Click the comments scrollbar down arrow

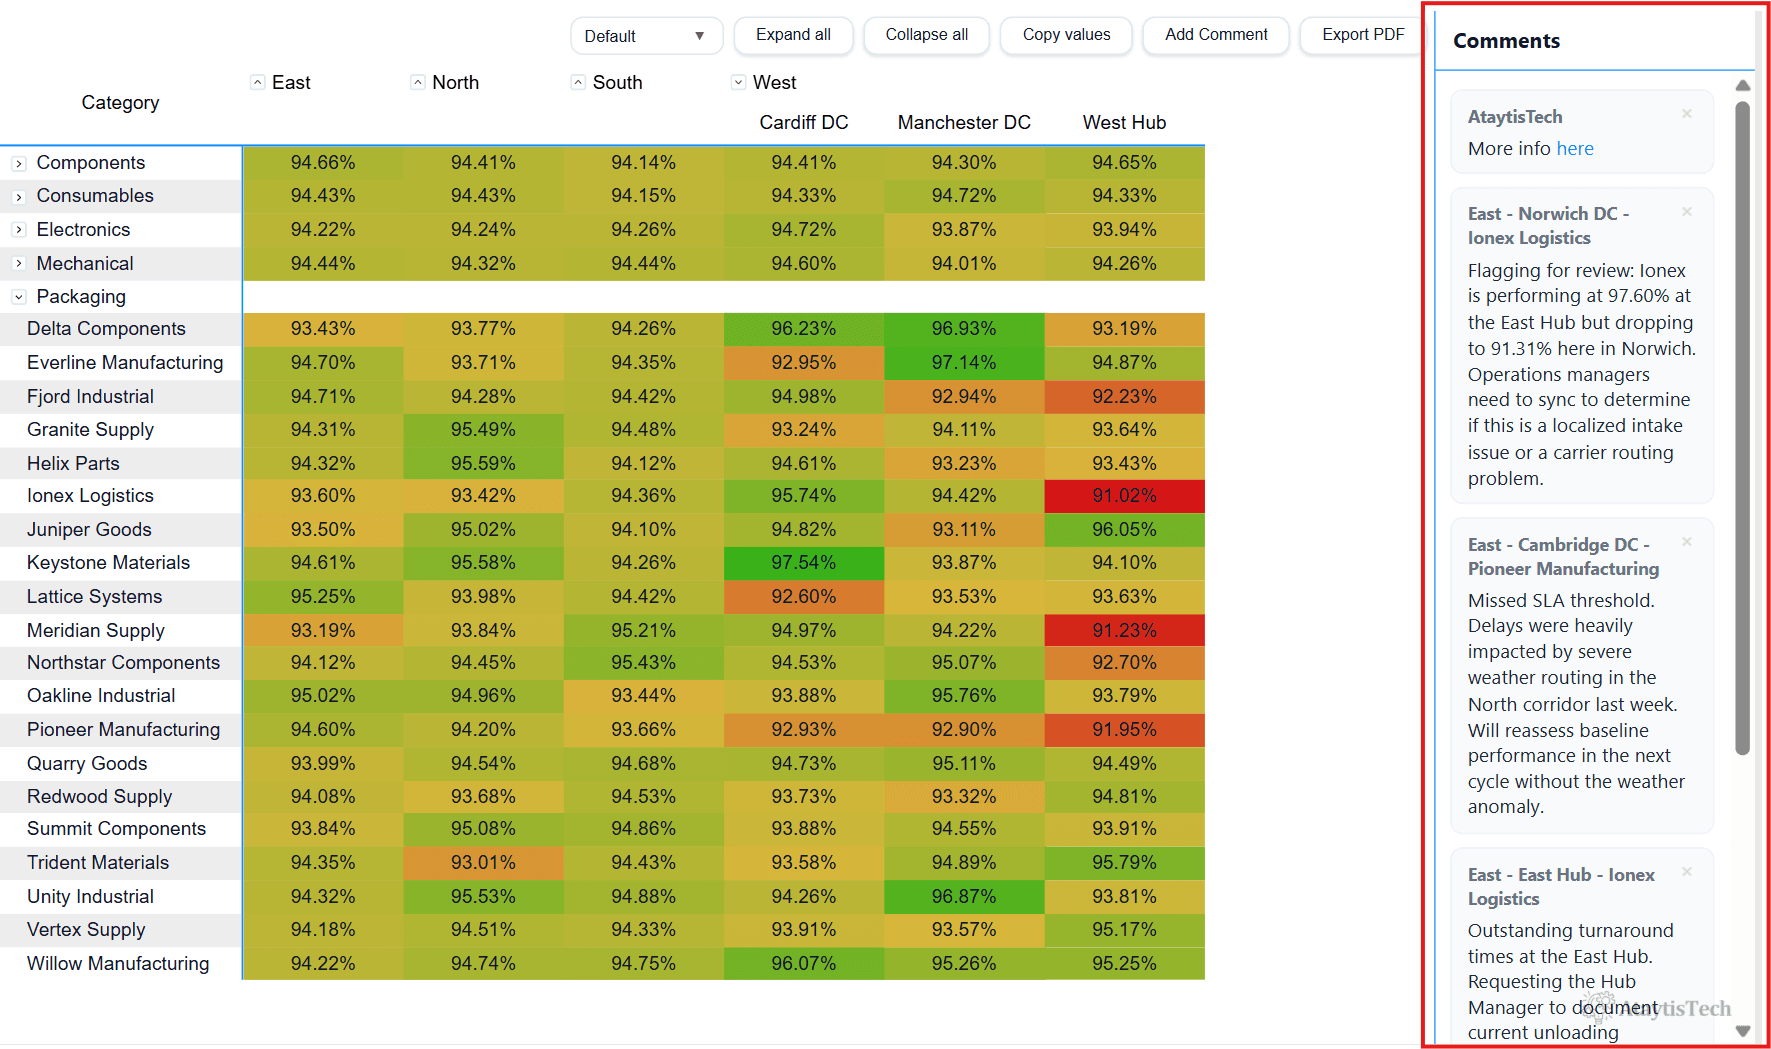1743,1031
